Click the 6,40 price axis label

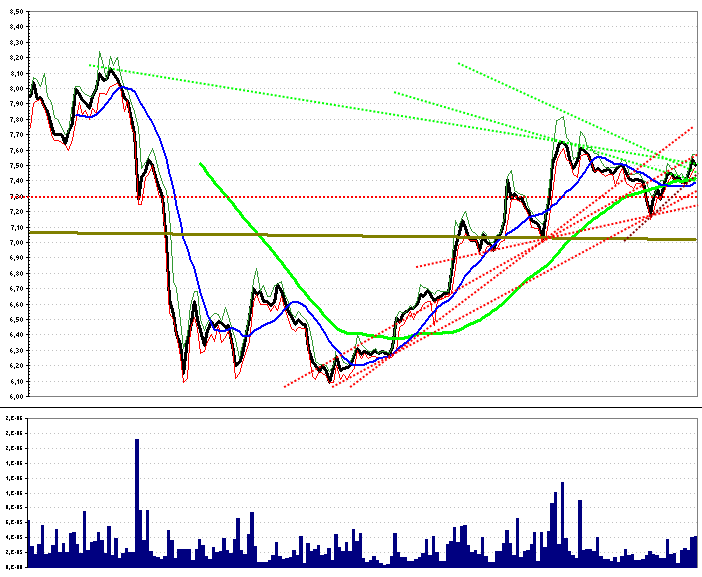[x=16, y=335]
